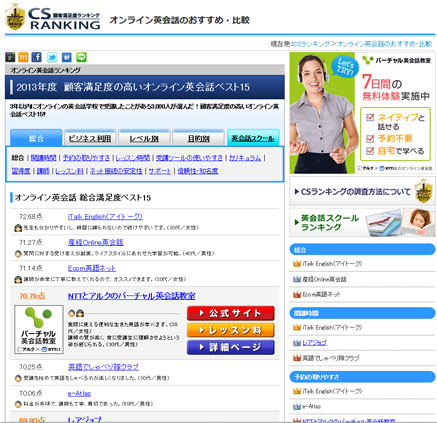Open the バーチャル英会話教室 logo thumbnail

(x=39, y=329)
